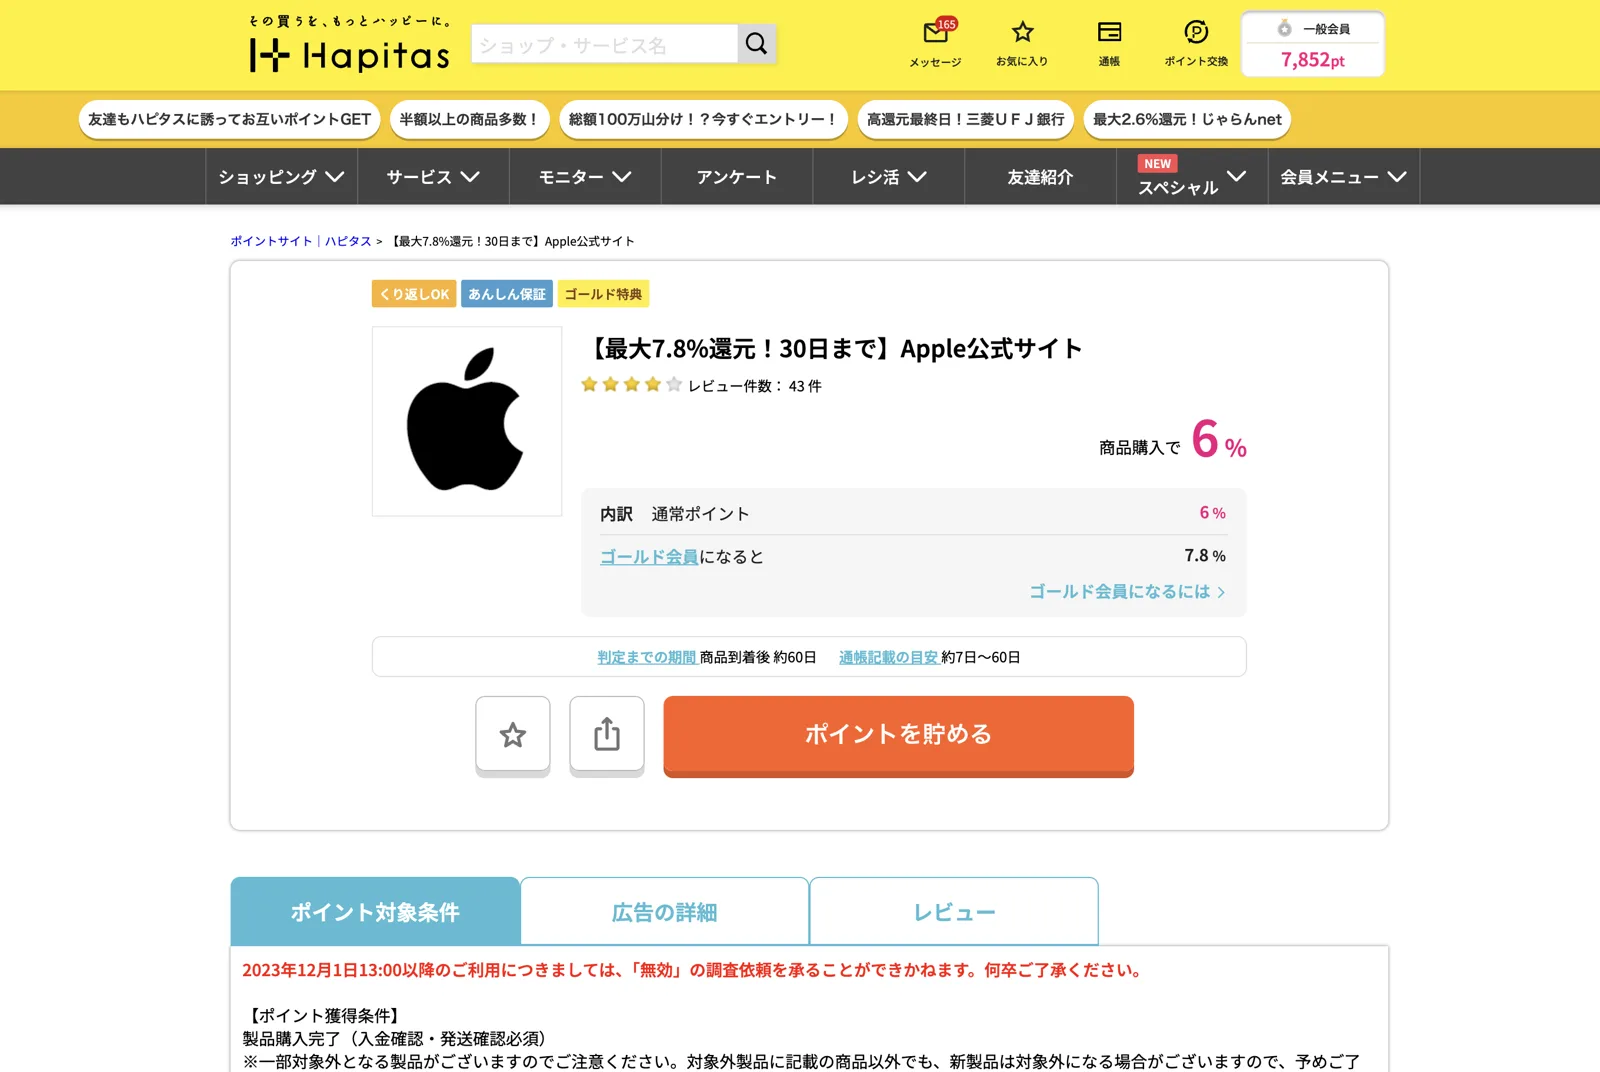Open the favorites star icon in header
1600x1072 pixels.
pos(1022,44)
